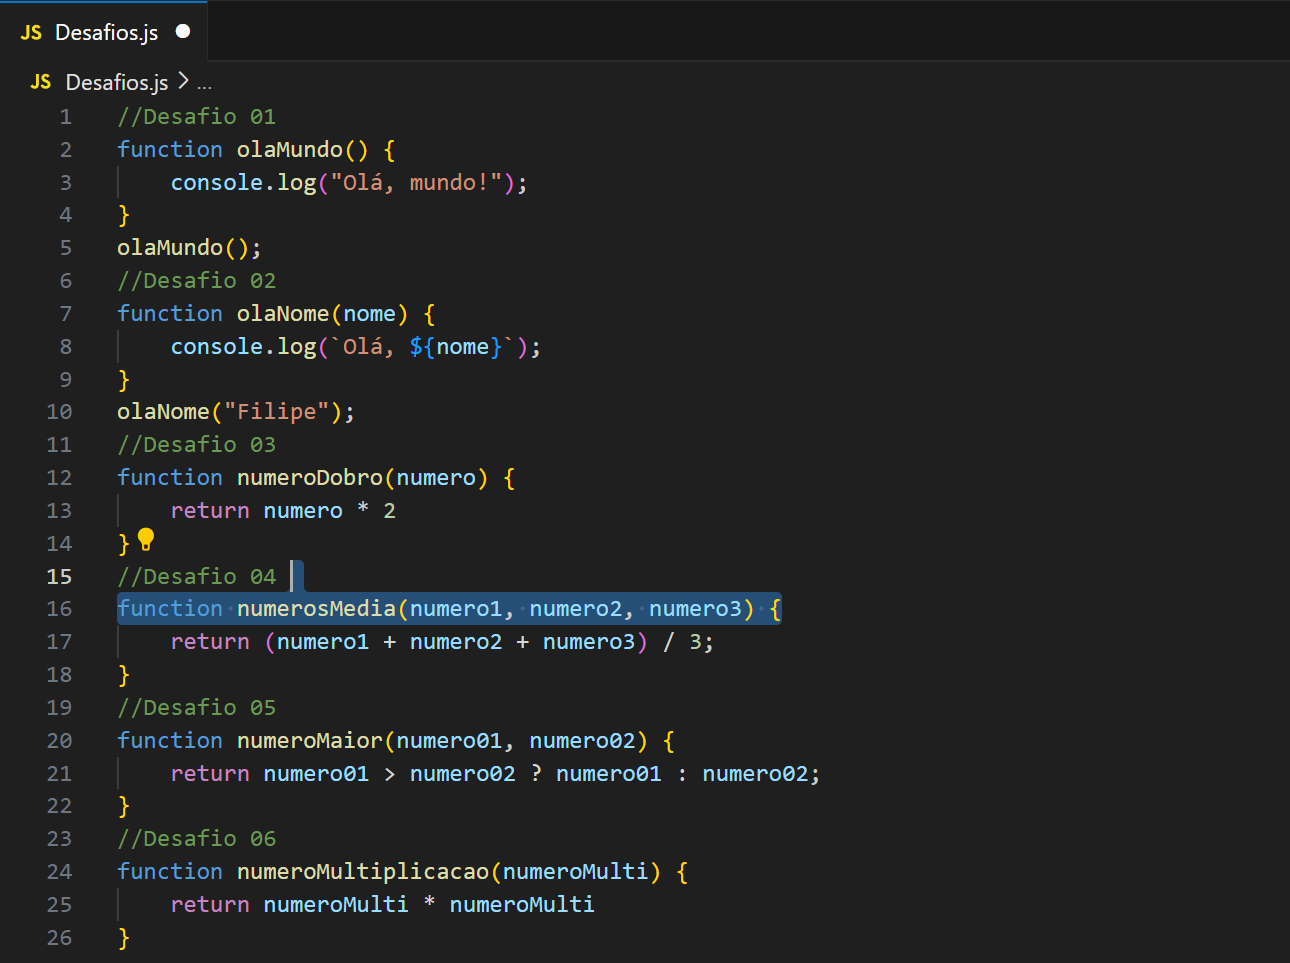Click the template variable ${nome} on line 8

point(456,347)
